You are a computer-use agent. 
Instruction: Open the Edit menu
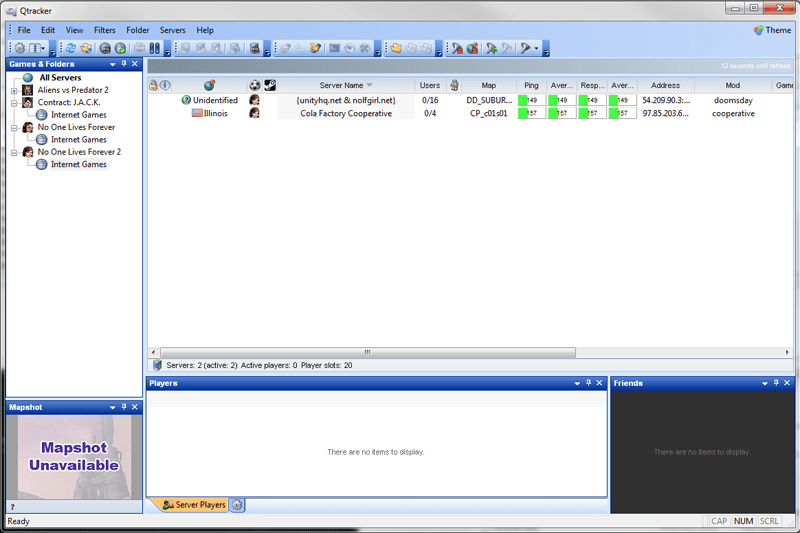48,30
